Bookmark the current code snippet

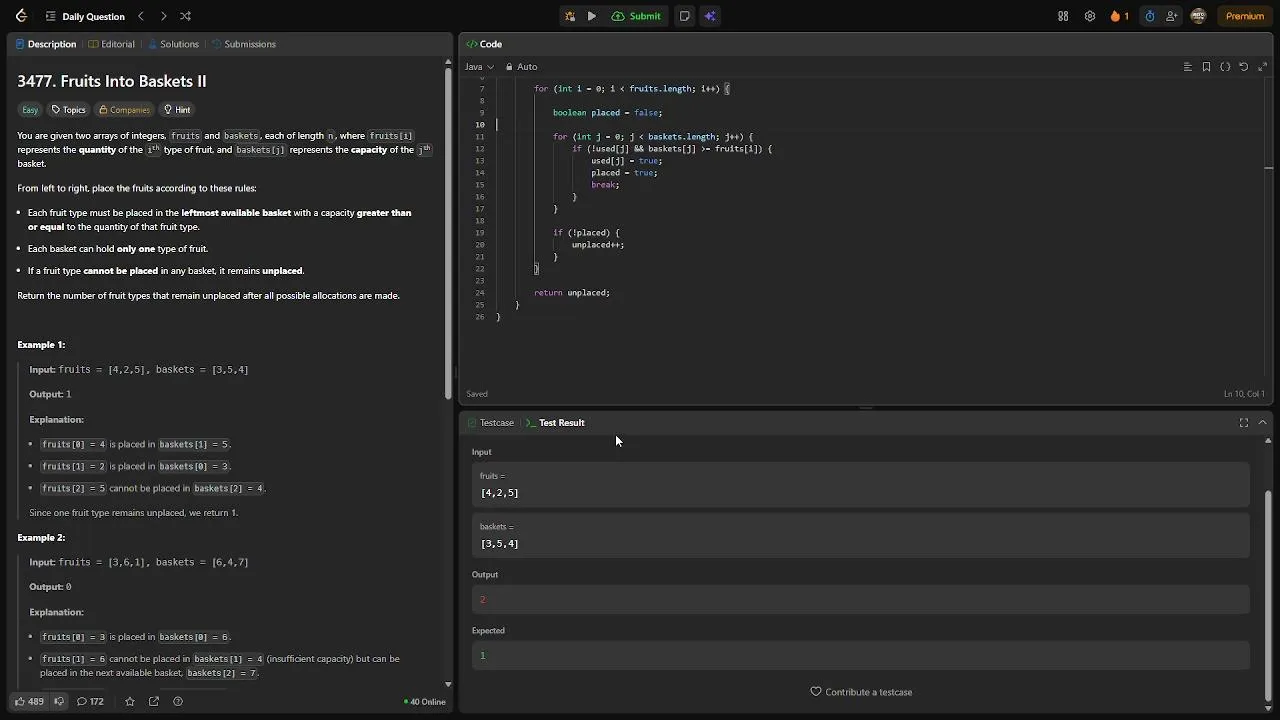pyautogui.click(x=1206, y=67)
